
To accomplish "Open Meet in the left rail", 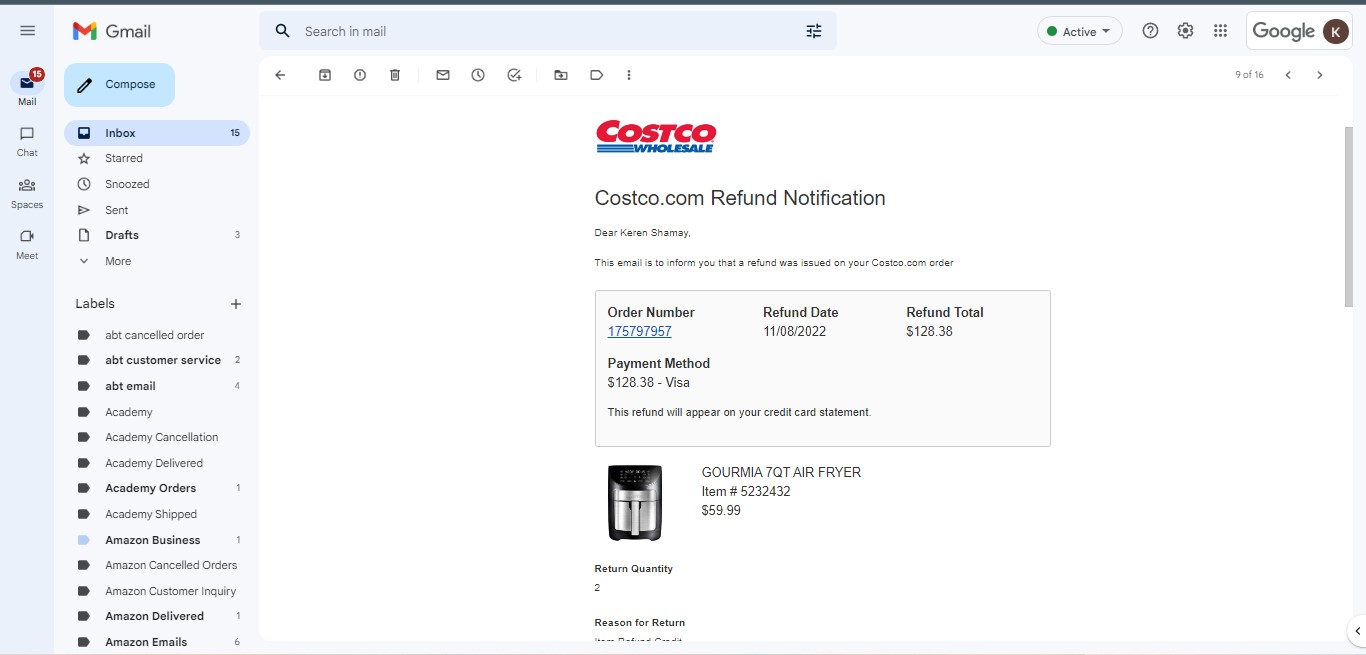I will 27,244.
